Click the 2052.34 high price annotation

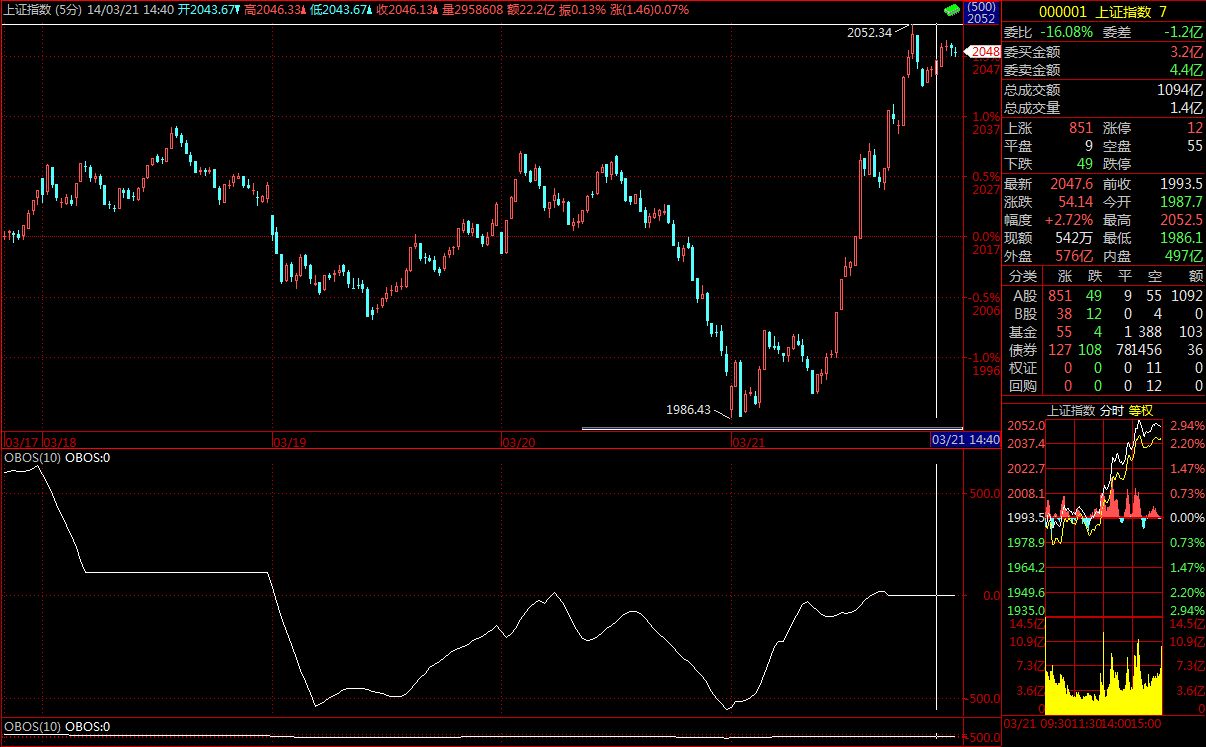[869, 32]
